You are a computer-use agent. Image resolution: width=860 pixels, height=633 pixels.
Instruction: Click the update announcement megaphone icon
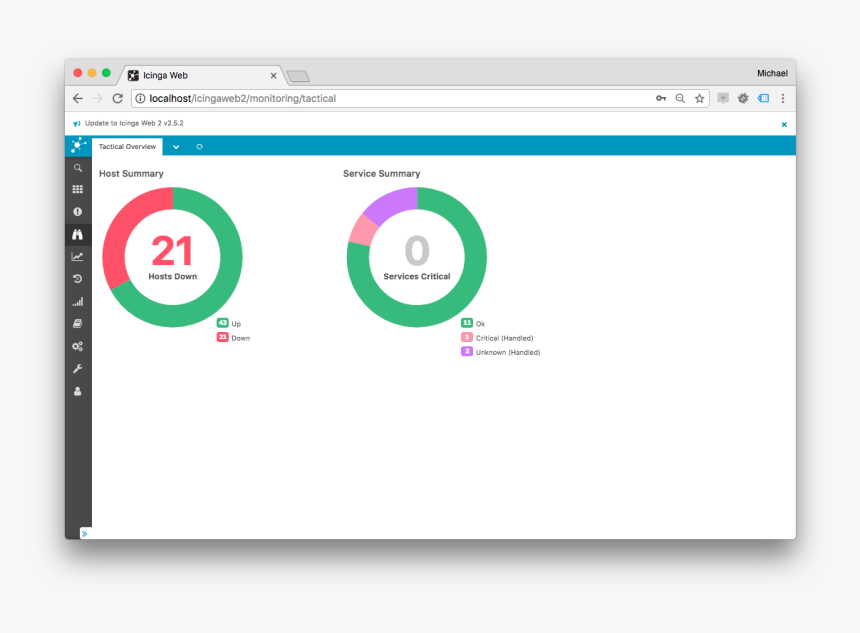point(77,123)
